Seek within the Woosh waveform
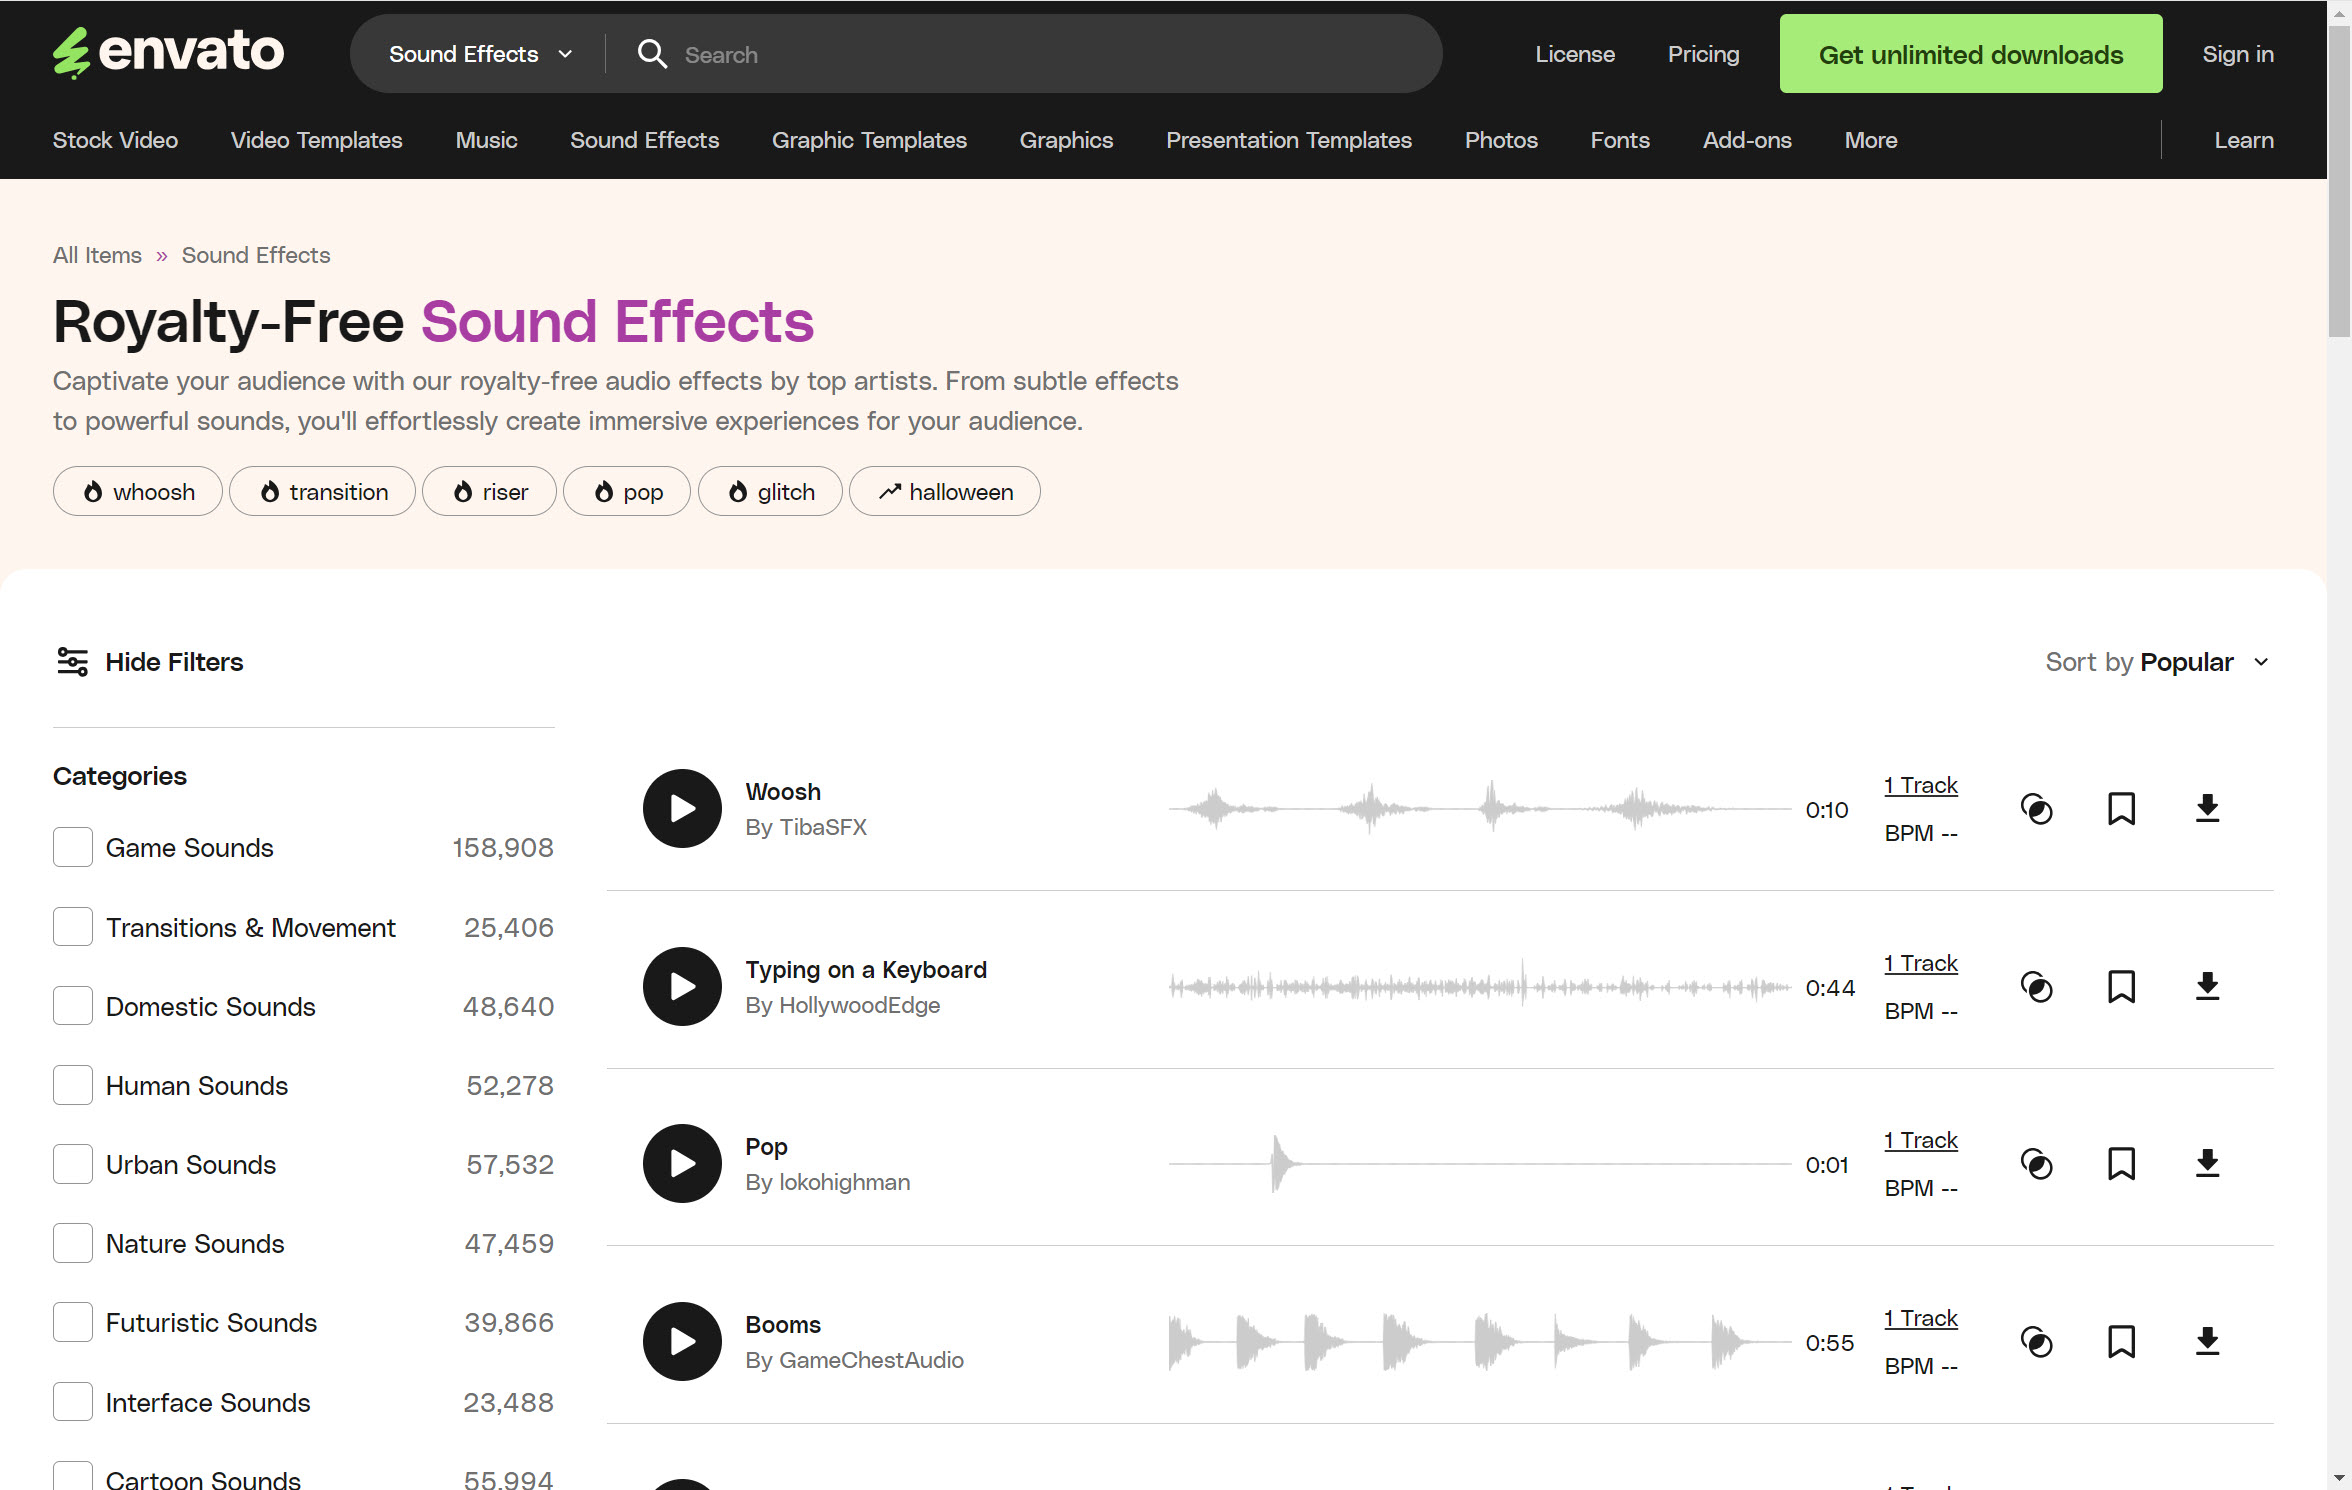Screen dimensions: 2352x1490 tap(1478, 808)
